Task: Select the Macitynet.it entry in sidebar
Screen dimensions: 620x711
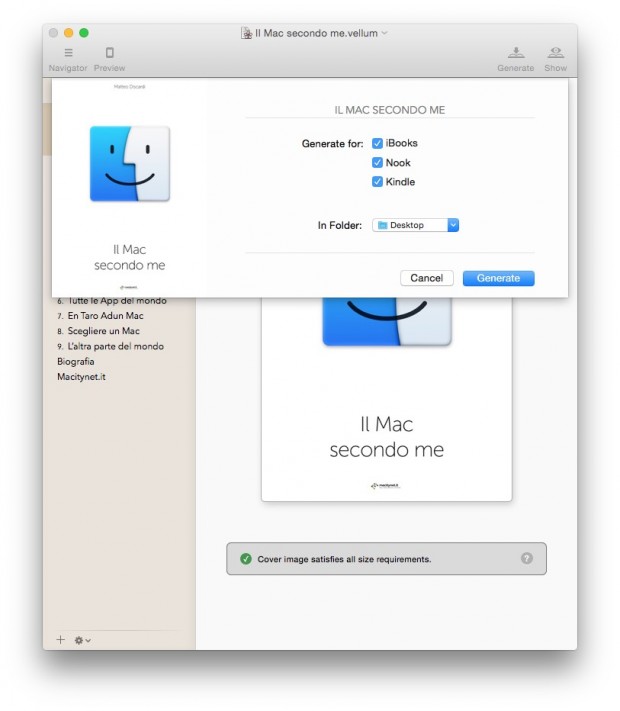Action: [x=81, y=377]
